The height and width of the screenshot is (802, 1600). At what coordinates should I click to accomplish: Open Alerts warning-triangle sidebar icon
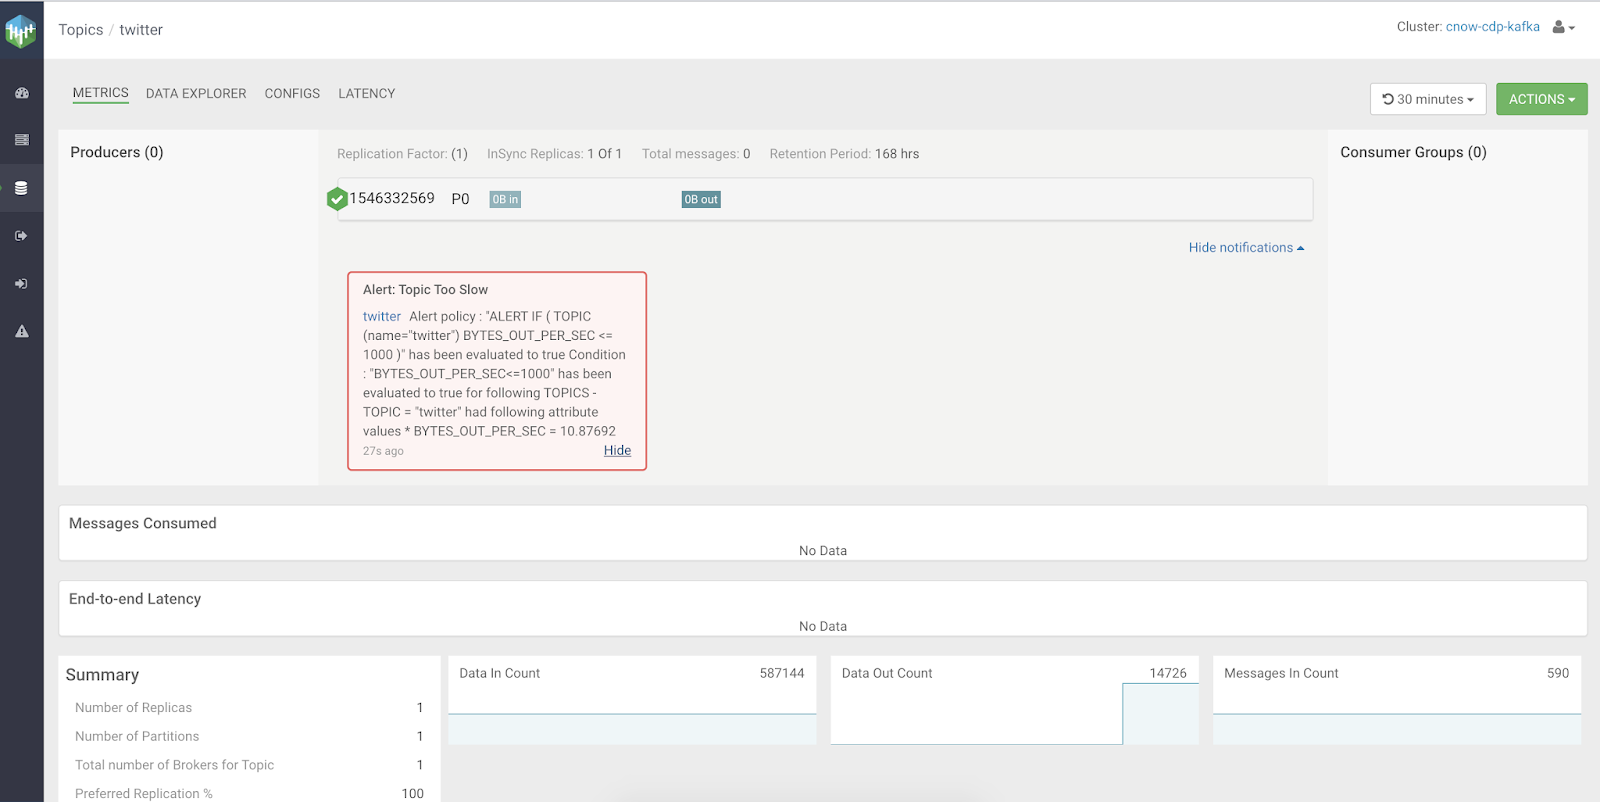[21, 331]
